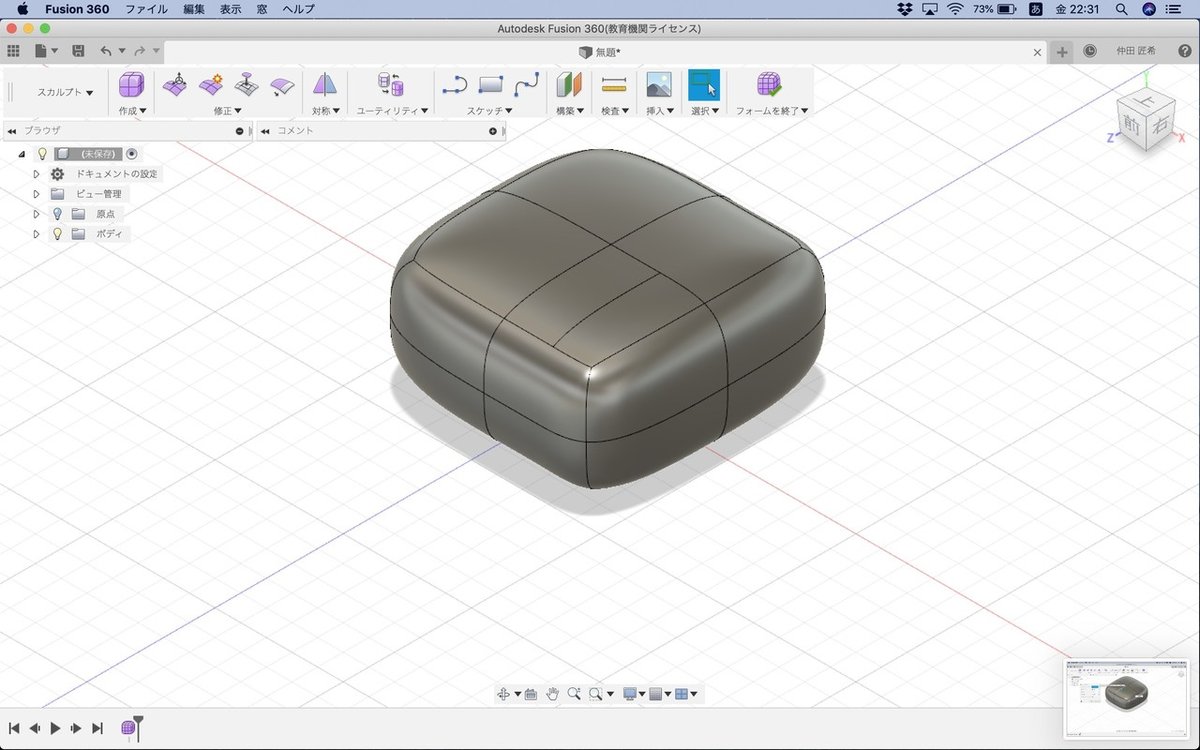Click the screenshot preview thumbnail
The image size is (1200, 750).
coord(1128,697)
